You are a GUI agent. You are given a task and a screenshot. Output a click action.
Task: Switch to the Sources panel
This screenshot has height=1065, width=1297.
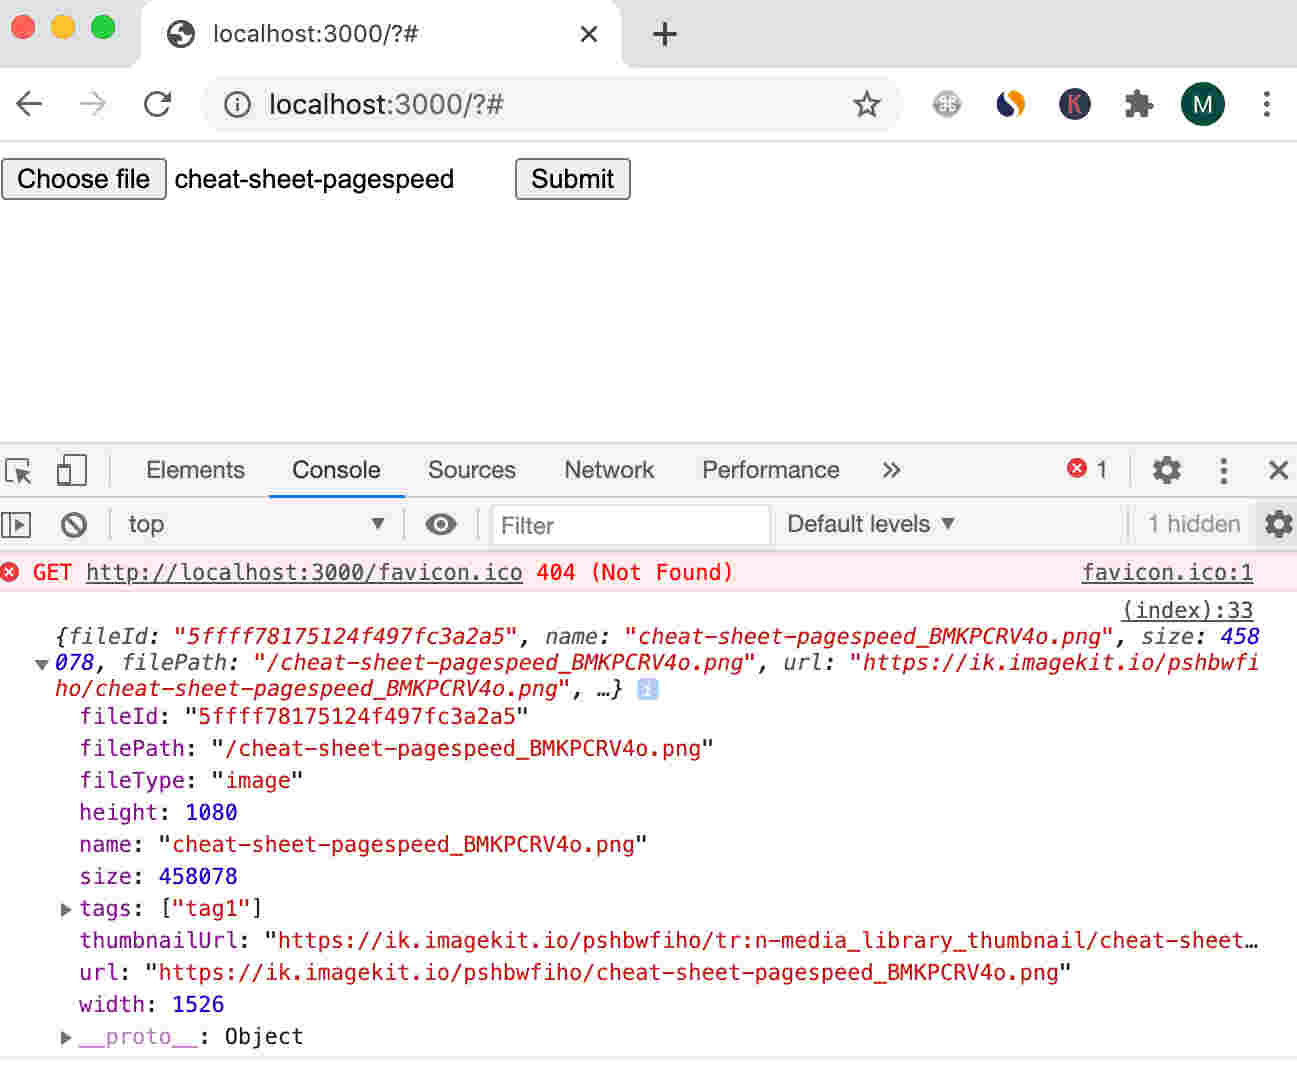(471, 470)
